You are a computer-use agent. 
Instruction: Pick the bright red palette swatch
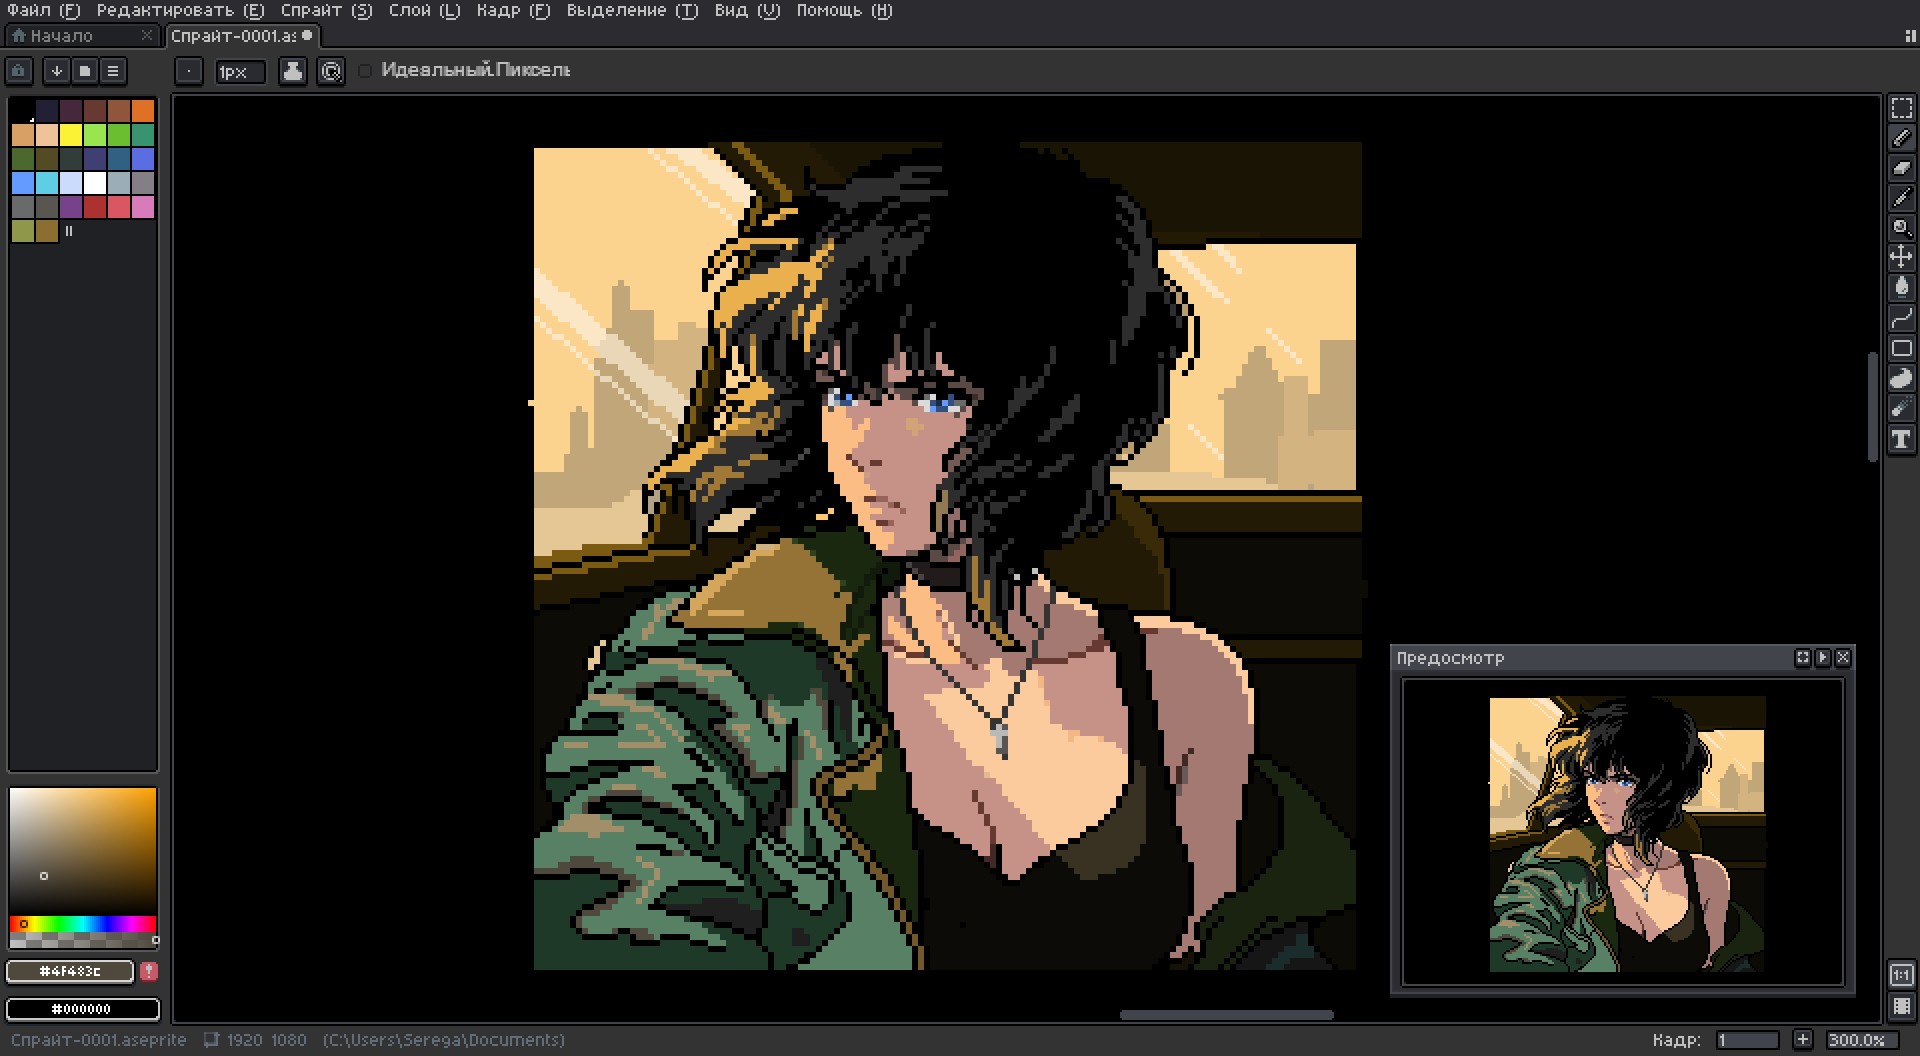[95, 207]
